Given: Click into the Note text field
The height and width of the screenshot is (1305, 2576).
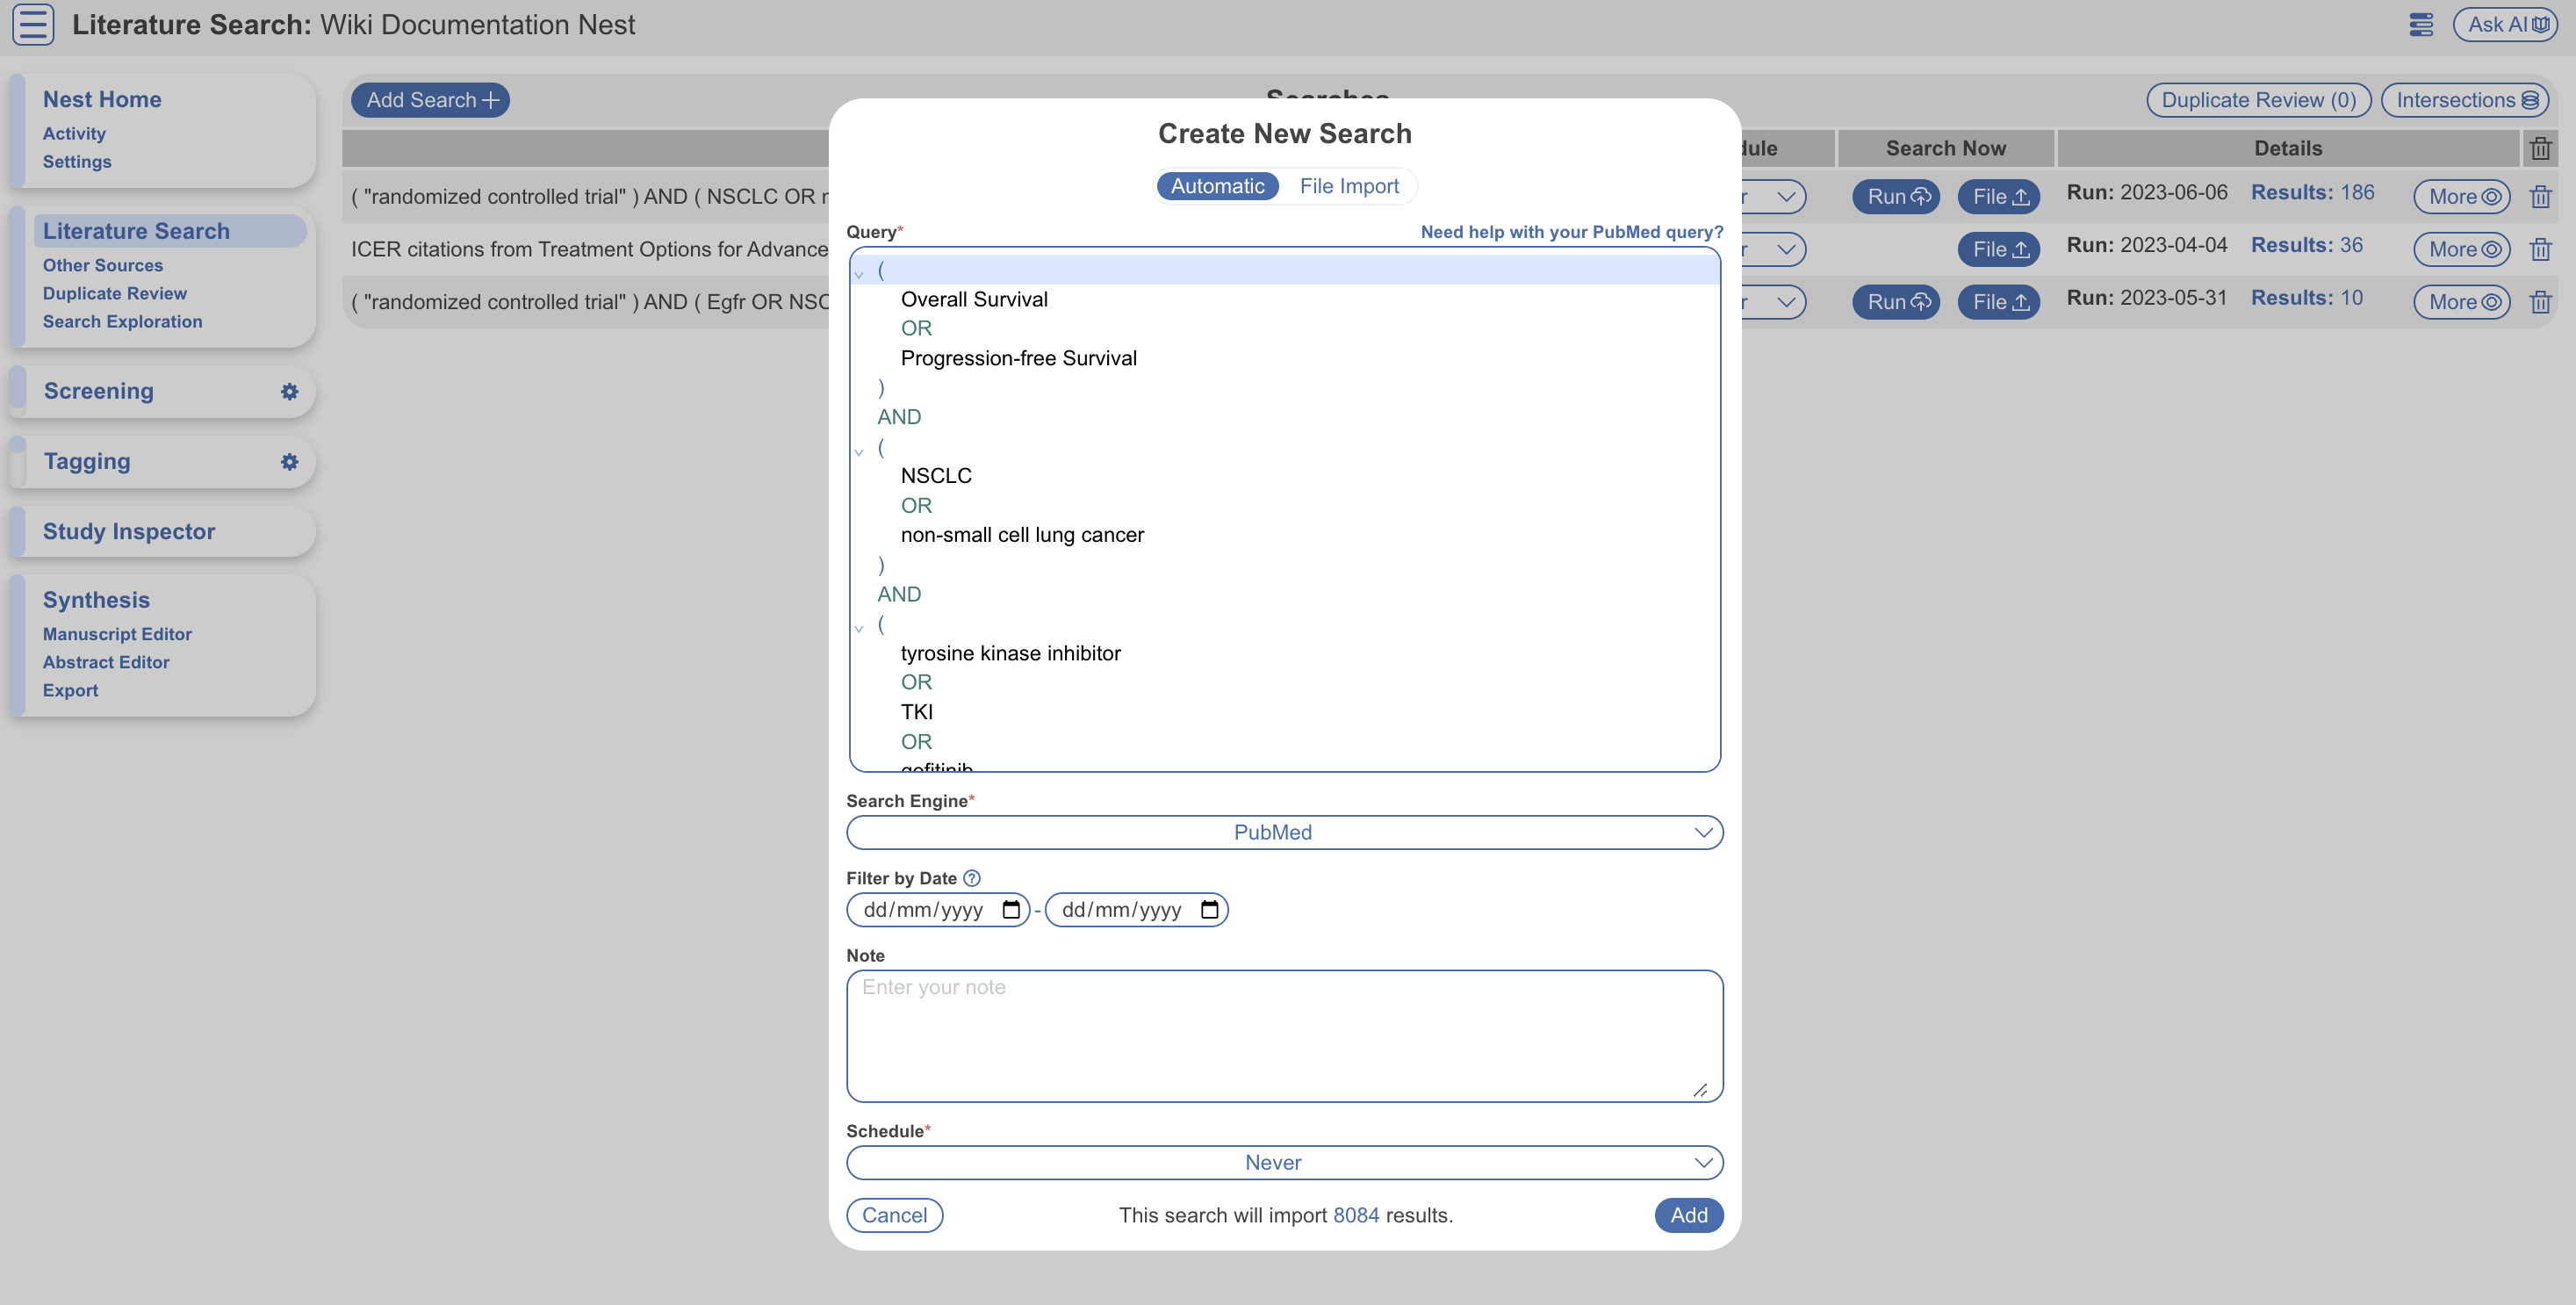Looking at the screenshot, I should [1284, 1035].
